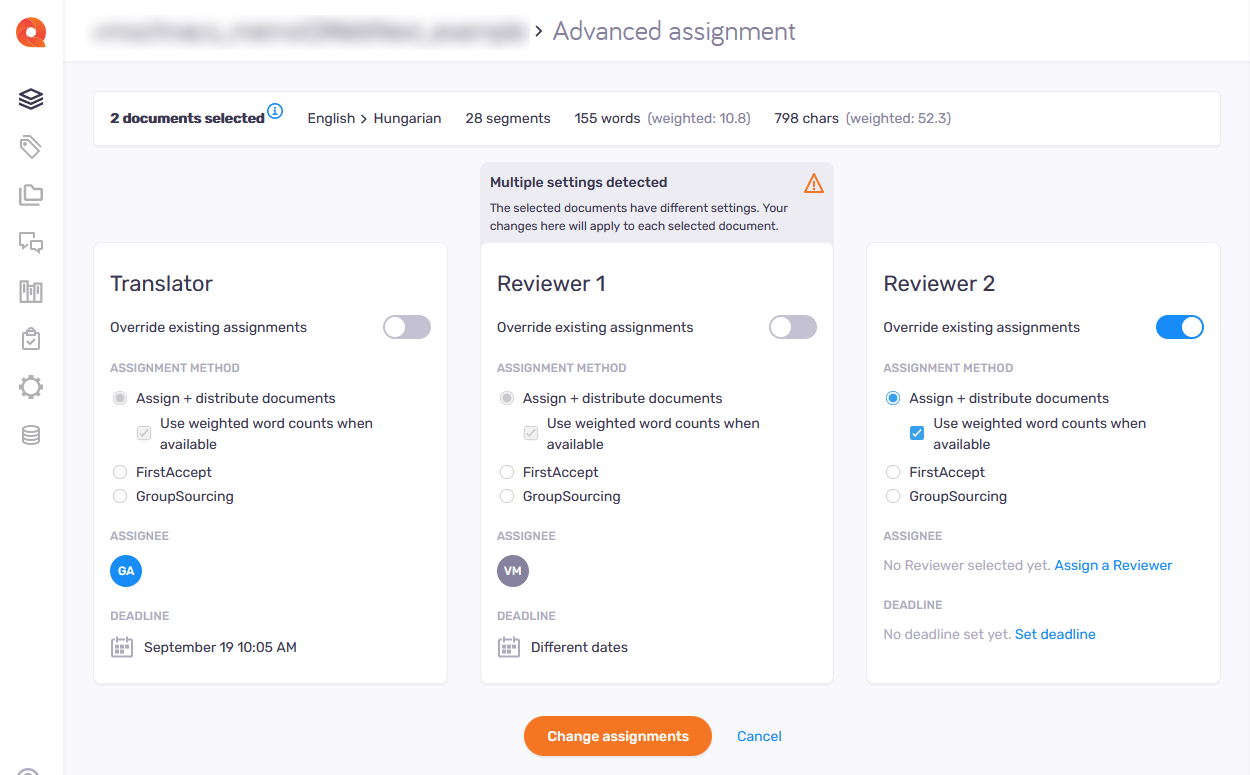The height and width of the screenshot is (775, 1250).
Task: Enable Override existing assignments for Translator
Action: pyautogui.click(x=407, y=327)
